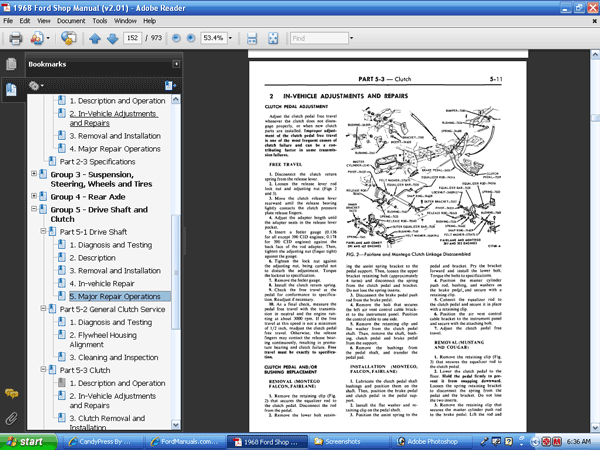
Task: Collapse Group 5 - Drive Shaft and Clutch
Action: [34, 209]
